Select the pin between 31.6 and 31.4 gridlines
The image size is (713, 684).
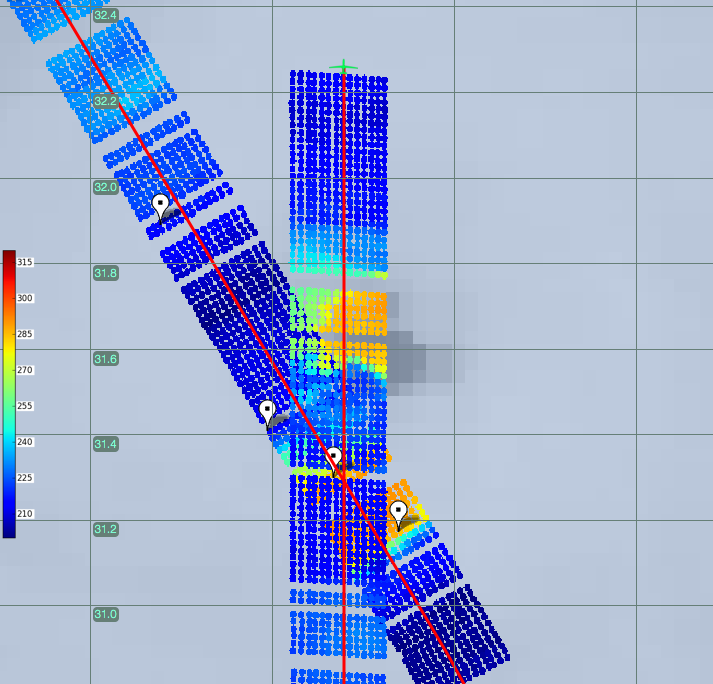tap(267, 410)
